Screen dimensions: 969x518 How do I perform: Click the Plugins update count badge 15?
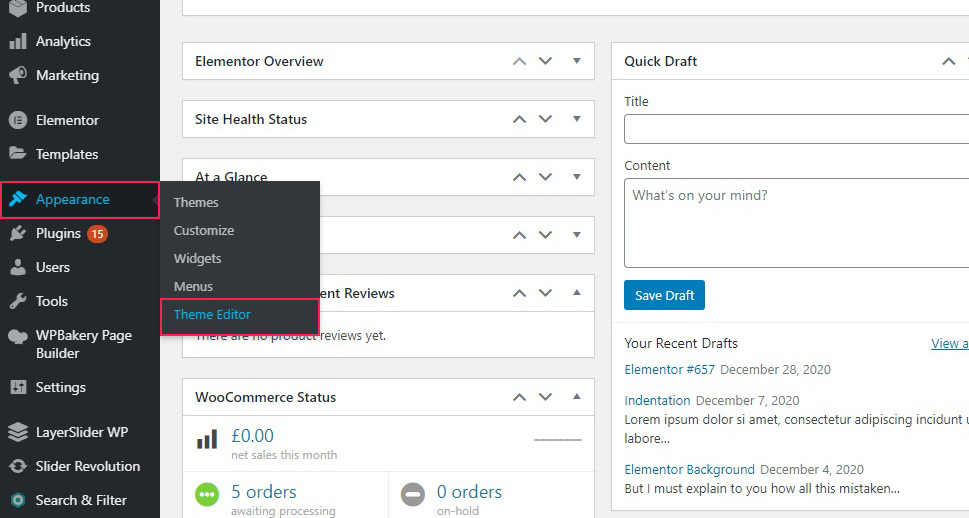point(97,234)
